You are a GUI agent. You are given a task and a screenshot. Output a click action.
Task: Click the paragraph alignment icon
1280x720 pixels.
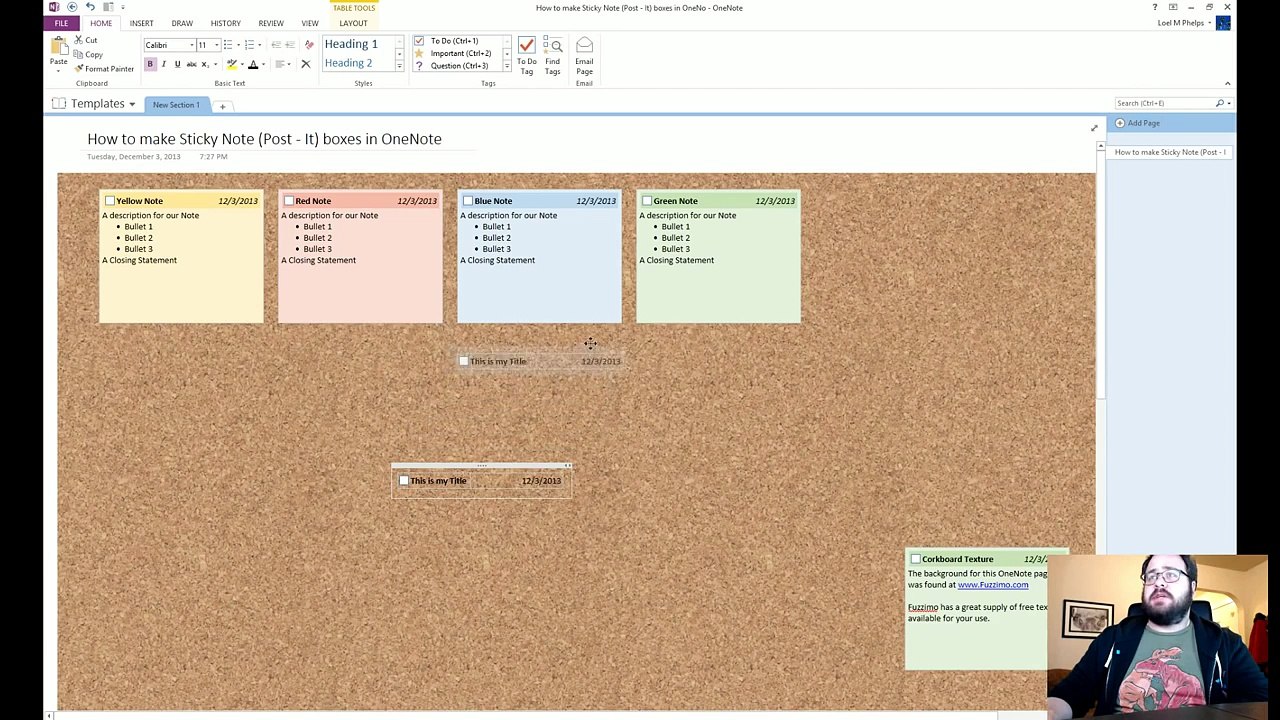pos(279,64)
